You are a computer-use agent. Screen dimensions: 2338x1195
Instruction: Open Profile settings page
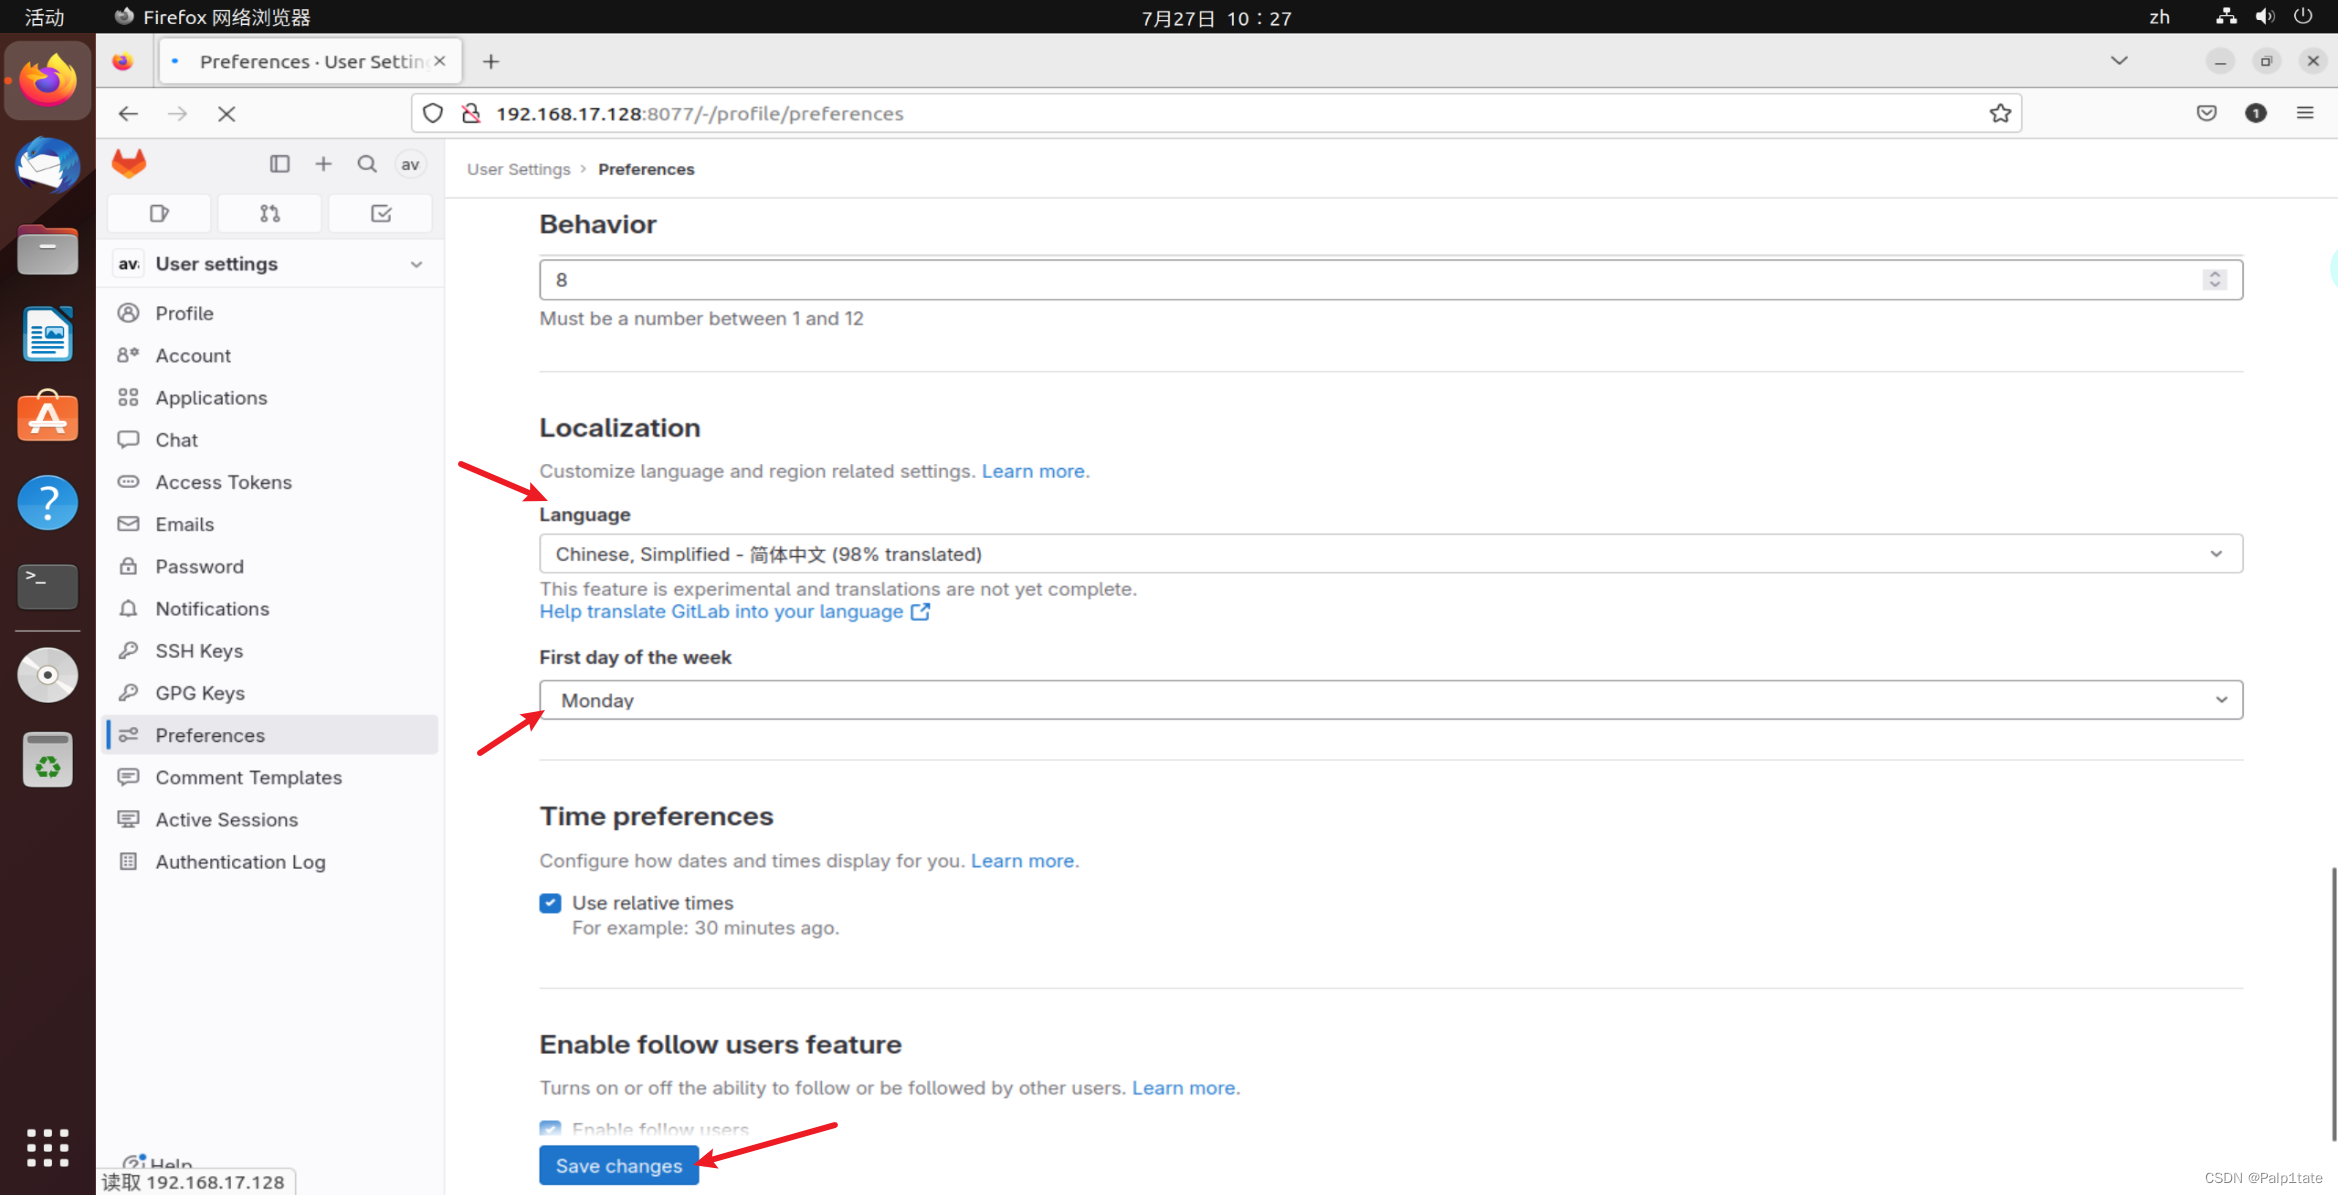click(181, 312)
